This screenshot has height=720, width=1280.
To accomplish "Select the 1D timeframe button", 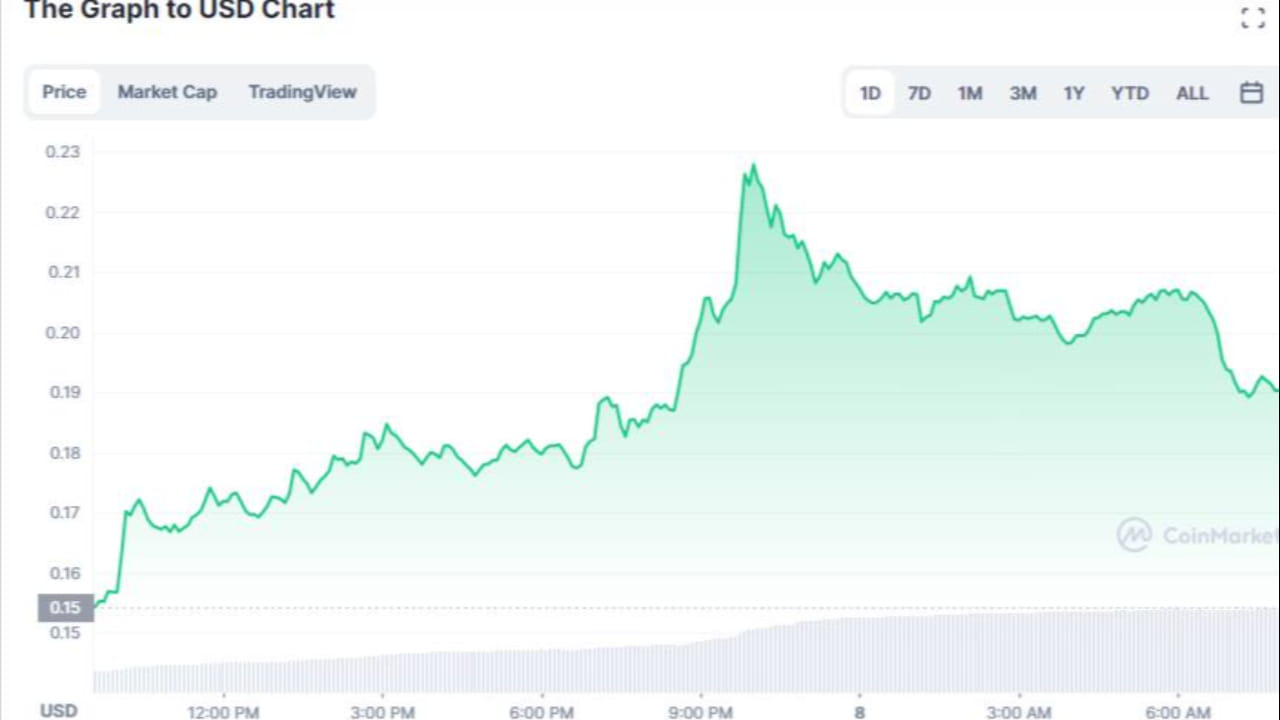I will point(869,92).
